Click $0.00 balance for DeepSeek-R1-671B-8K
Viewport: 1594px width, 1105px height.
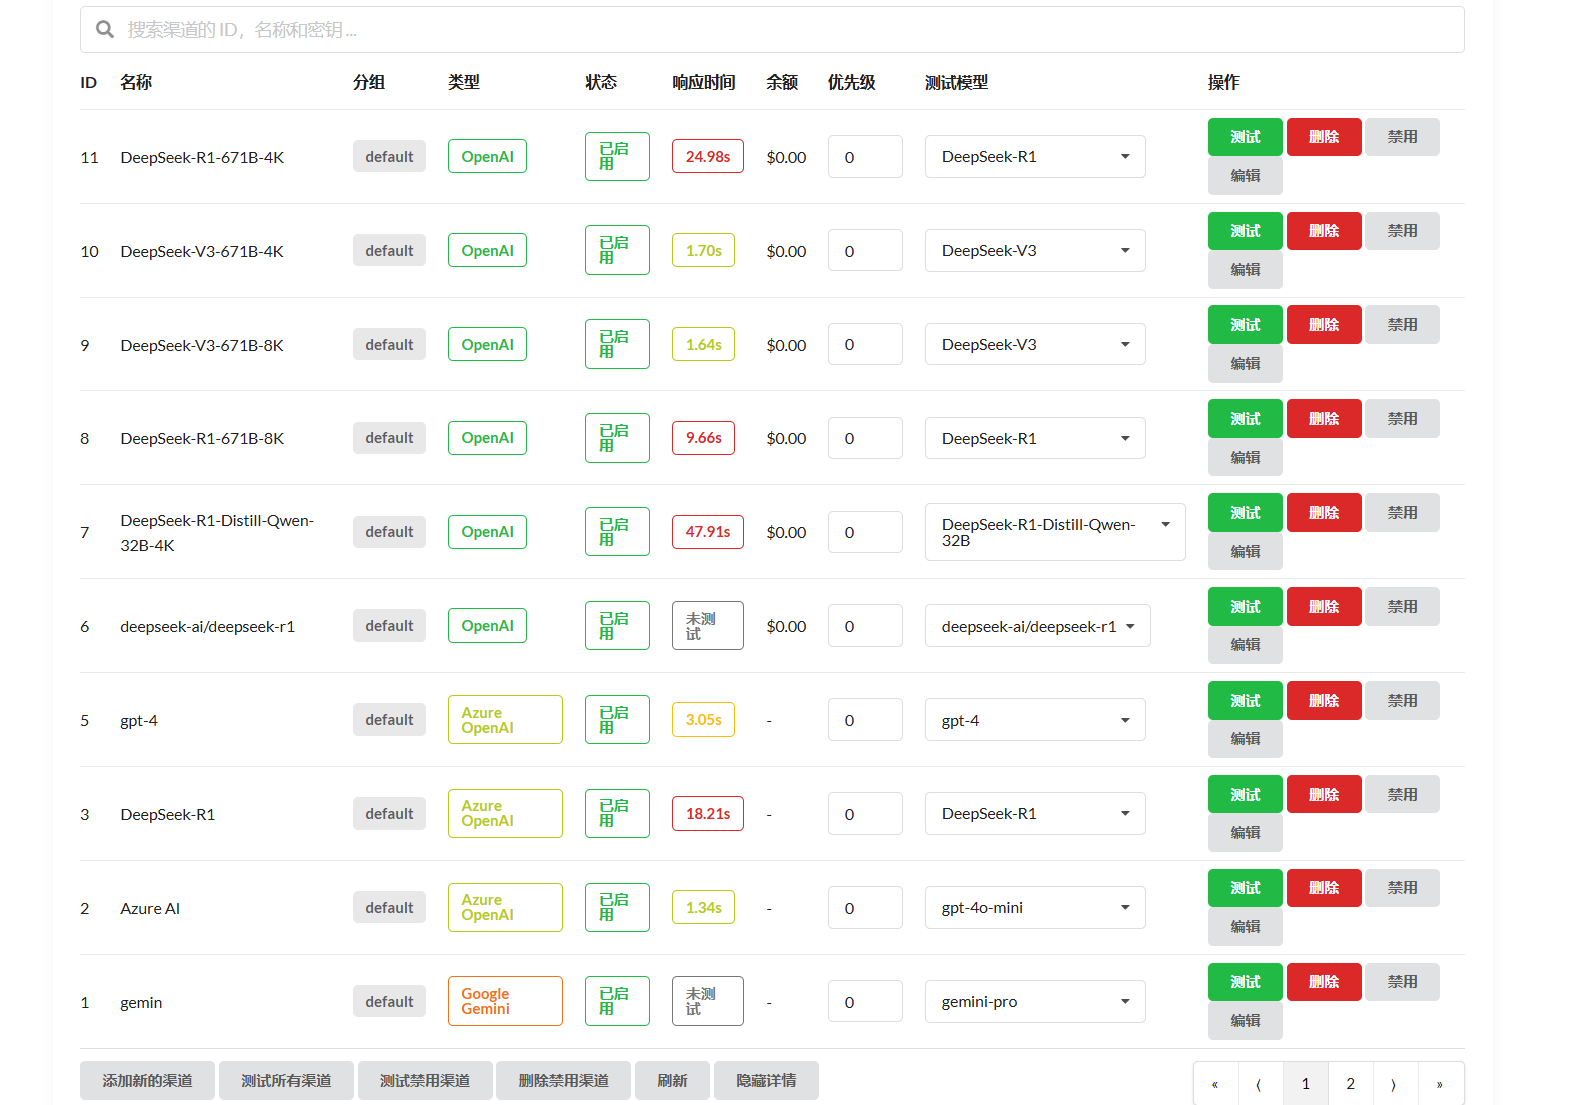(x=786, y=439)
